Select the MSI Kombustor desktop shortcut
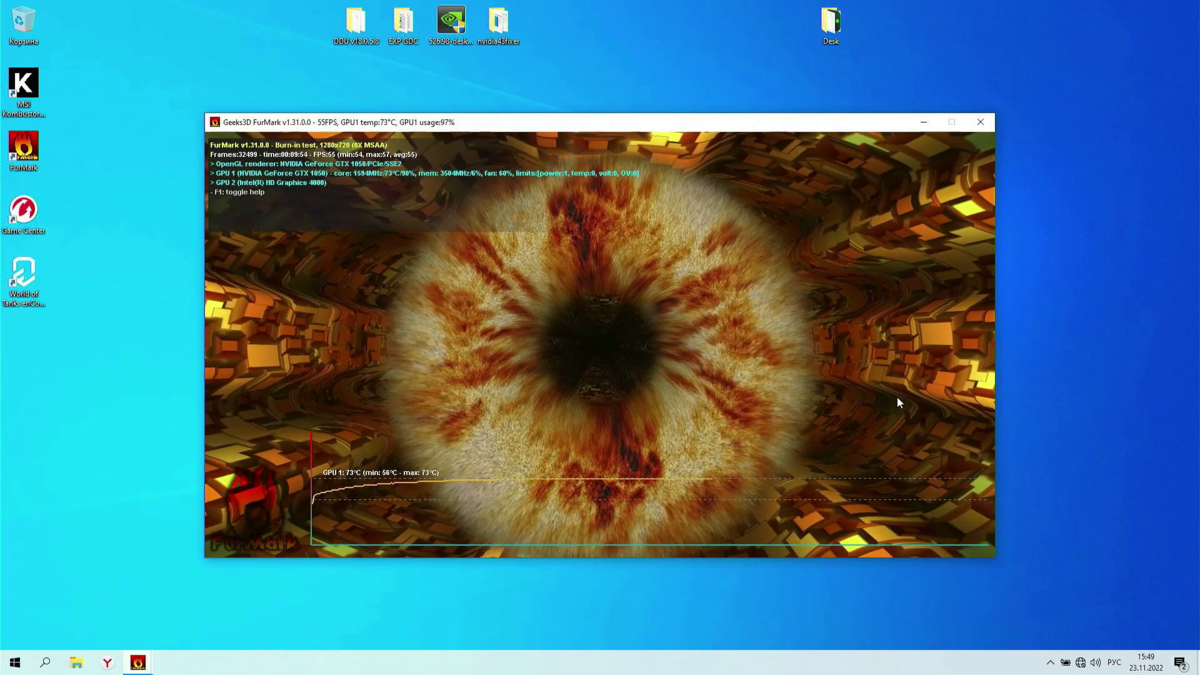Viewport: 1200px width, 675px height. 23,92
